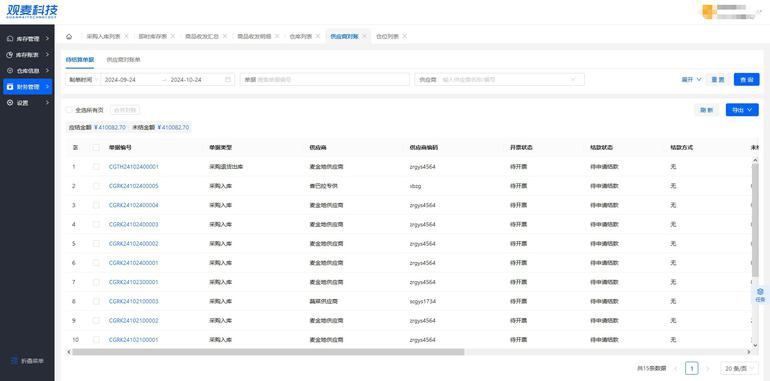Go to next page arrow
Image resolution: width=770 pixels, height=381 pixels.
pyautogui.click(x=708, y=368)
